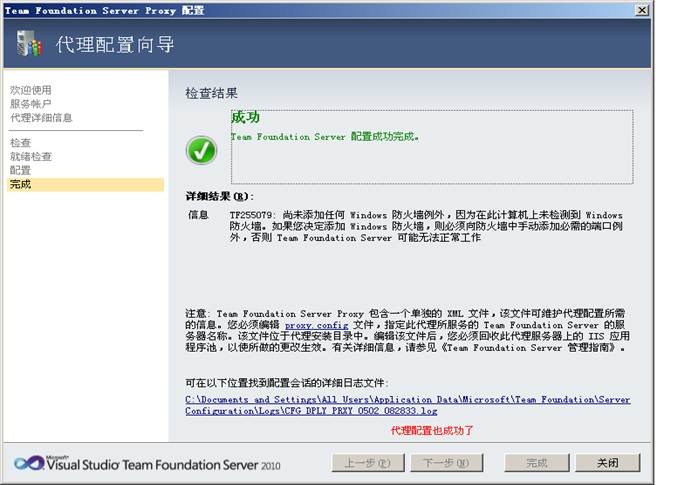698x485 pixels.
Task: Click the 完成 (Finish) button
Action: click(536, 463)
